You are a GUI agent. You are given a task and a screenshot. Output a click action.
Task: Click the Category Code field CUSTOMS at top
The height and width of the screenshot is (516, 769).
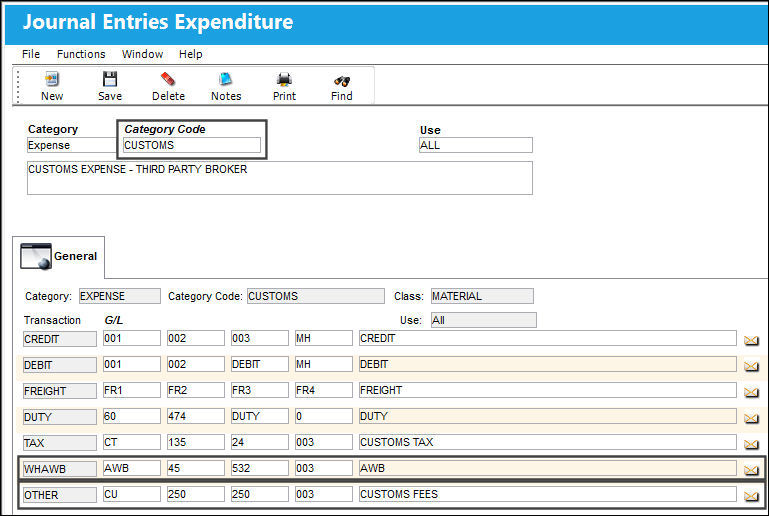pos(192,145)
